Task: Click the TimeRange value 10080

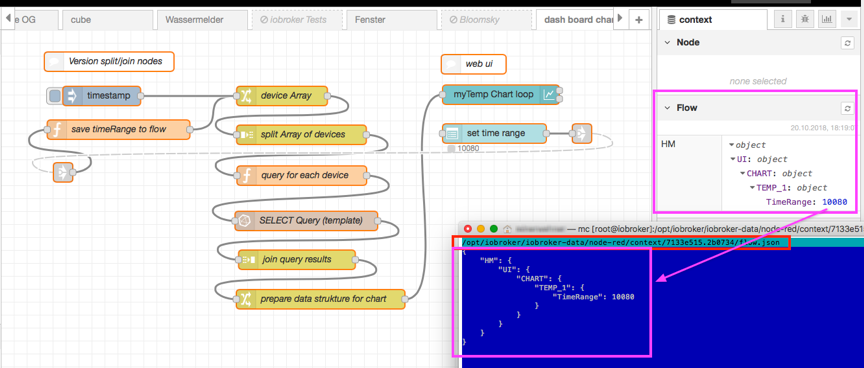Action: 835,202
